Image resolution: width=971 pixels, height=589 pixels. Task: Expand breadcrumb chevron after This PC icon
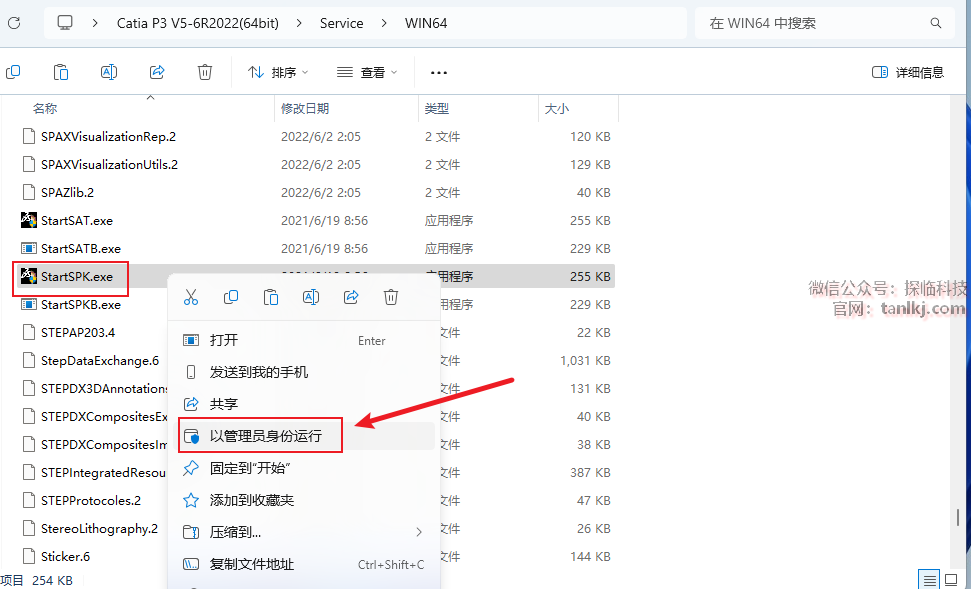[x=95, y=23]
